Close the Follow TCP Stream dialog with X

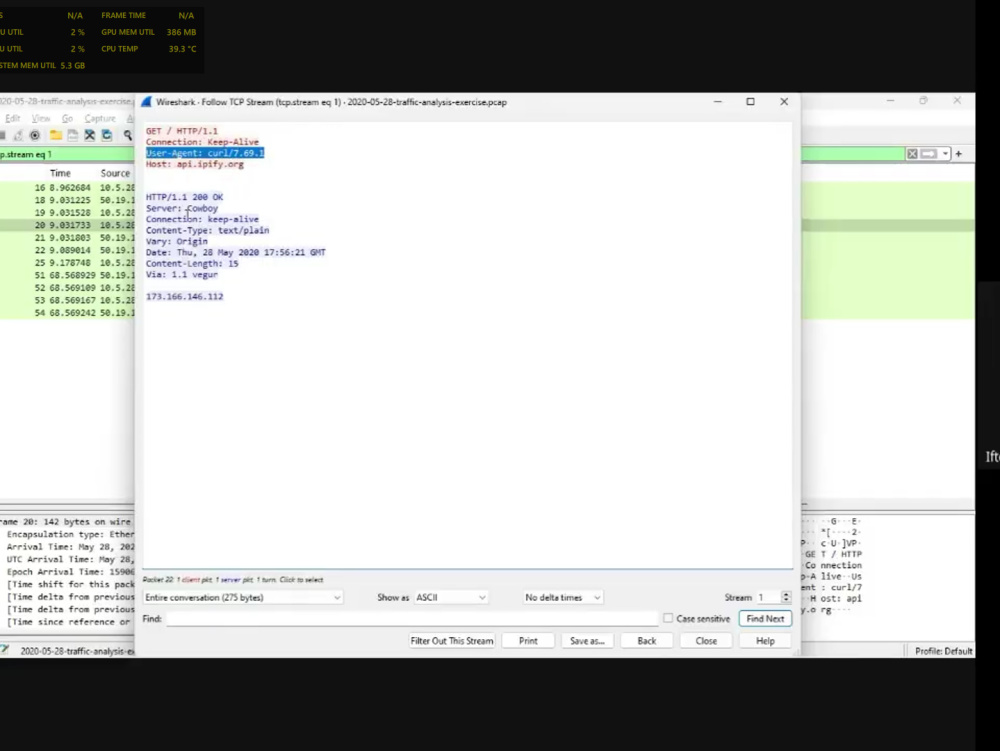(784, 101)
